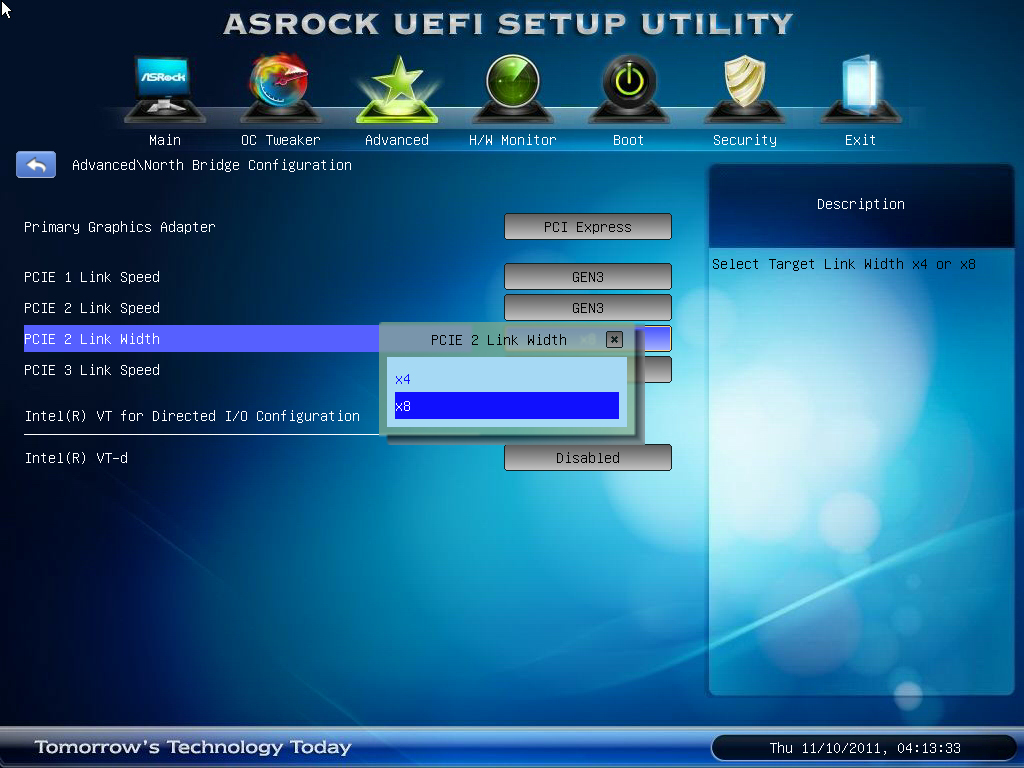Click the Select Target Link Width description text
This screenshot has height=768, width=1024.
tap(844, 264)
